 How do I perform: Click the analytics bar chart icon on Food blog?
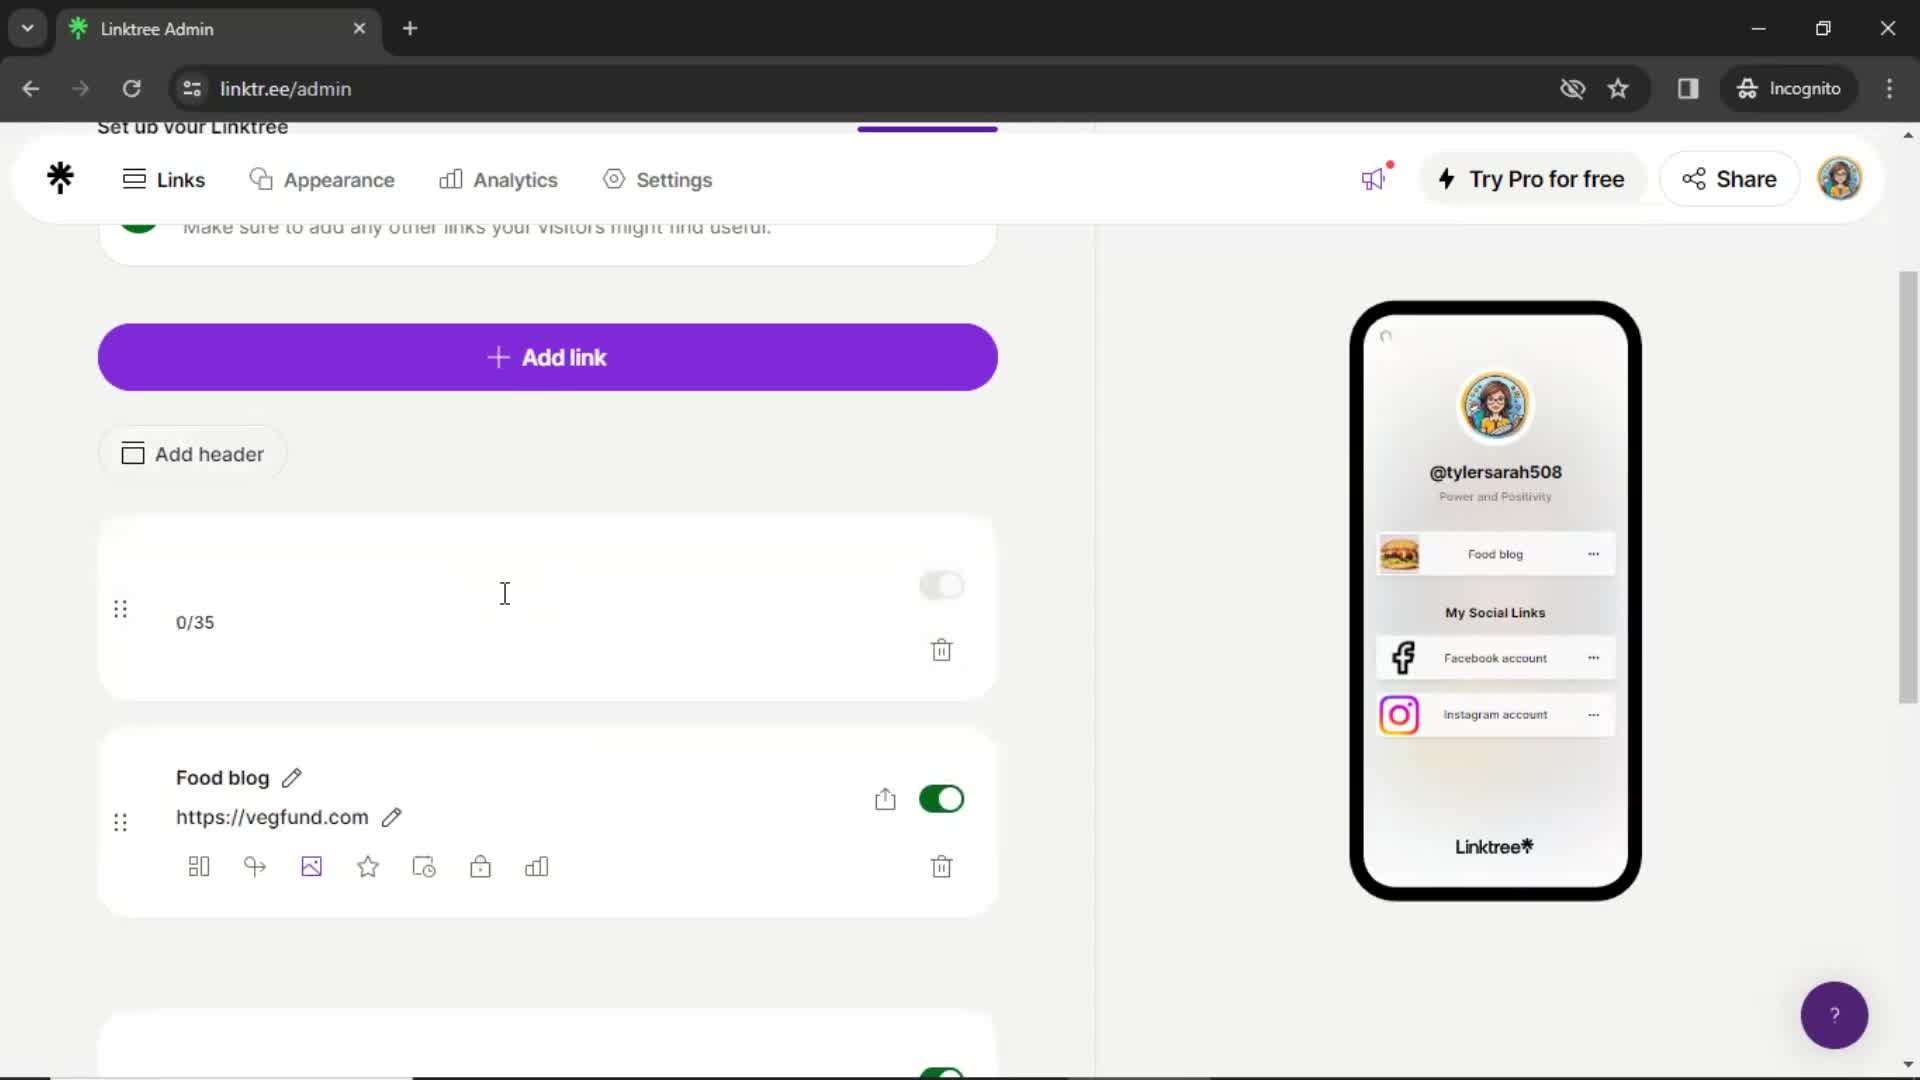[x=537, y=866]
